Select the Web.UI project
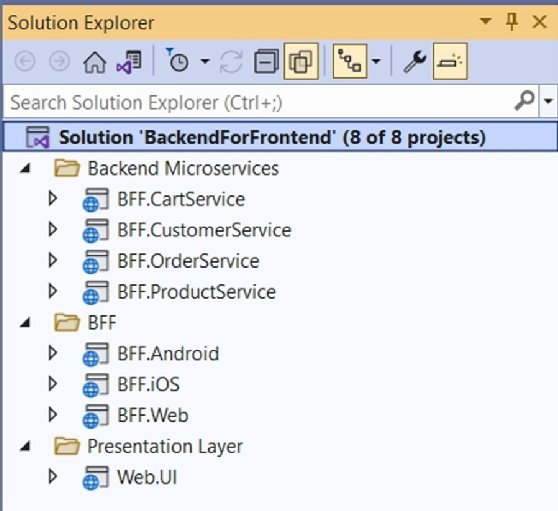Viewport: 558px width, 511px height. click(x=147, y=477)
